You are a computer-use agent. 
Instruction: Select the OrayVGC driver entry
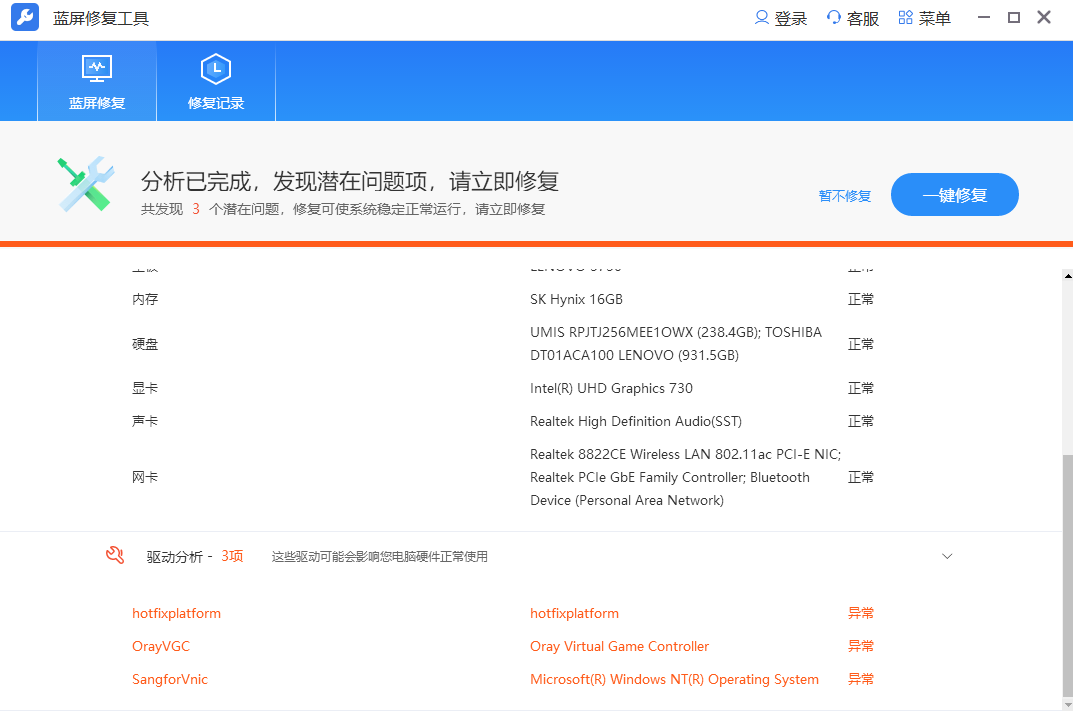click(x=161, y=646)
